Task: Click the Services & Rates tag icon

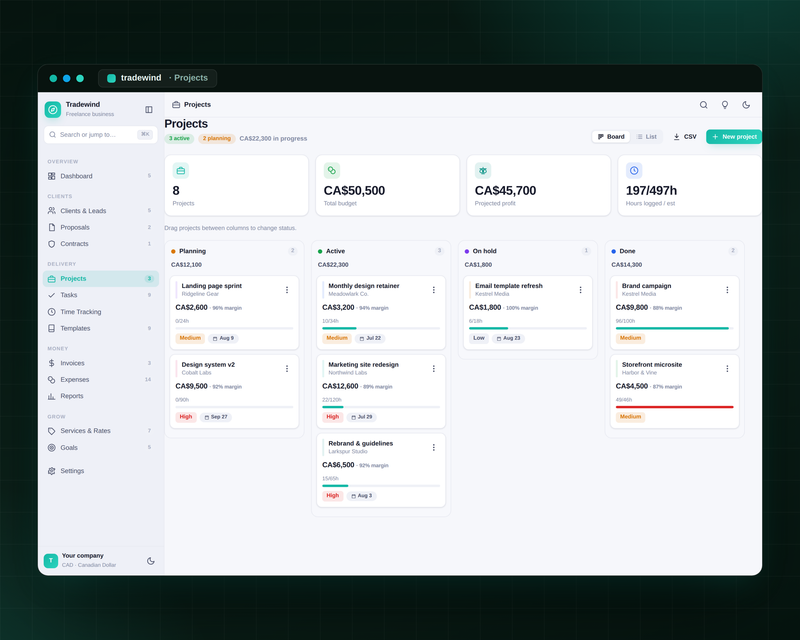Action: tap(52, 431)
